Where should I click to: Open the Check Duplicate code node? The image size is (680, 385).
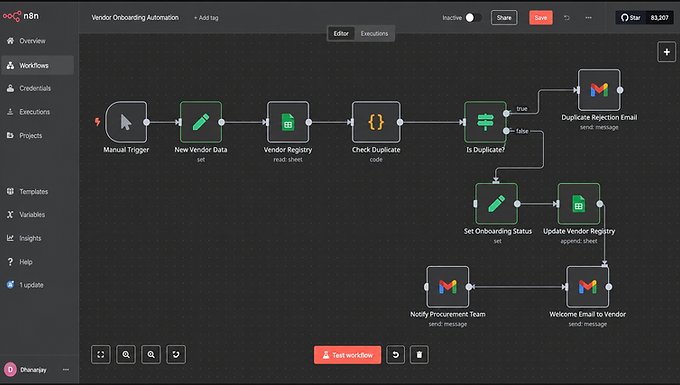[376, 122]
